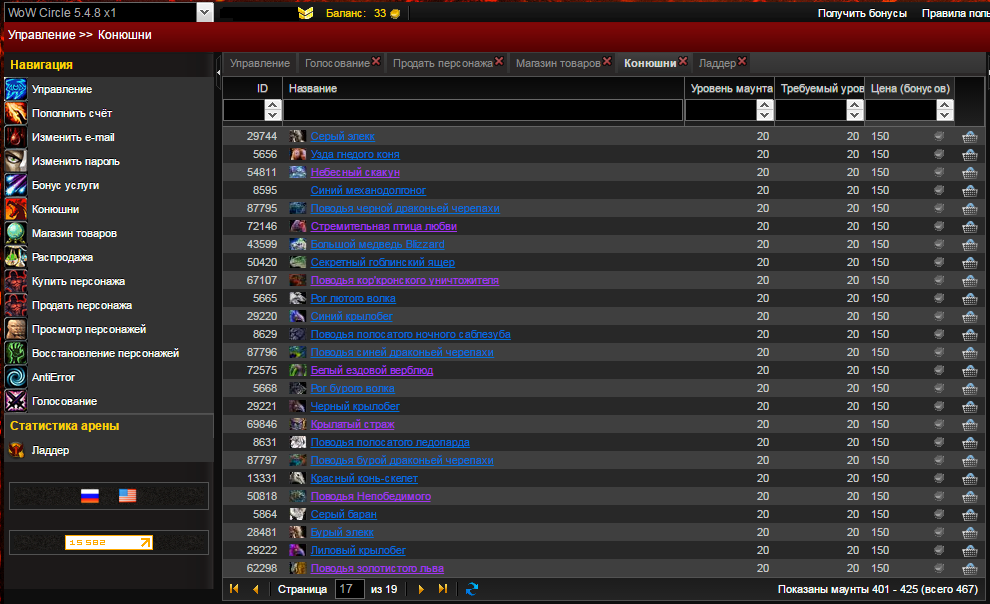990x604 pixels.
Task: Go to the last page of mounts
Action: tap(443, 589)
